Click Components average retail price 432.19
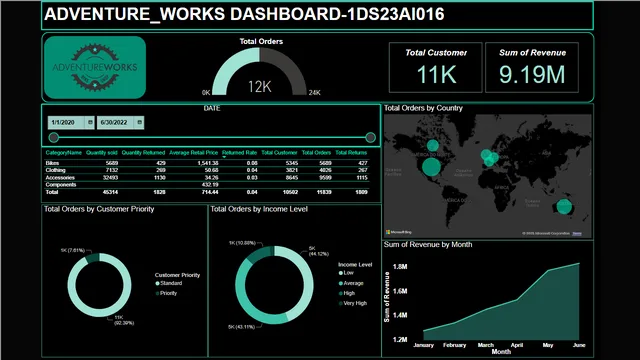640x360 pixels. [210, 184]
